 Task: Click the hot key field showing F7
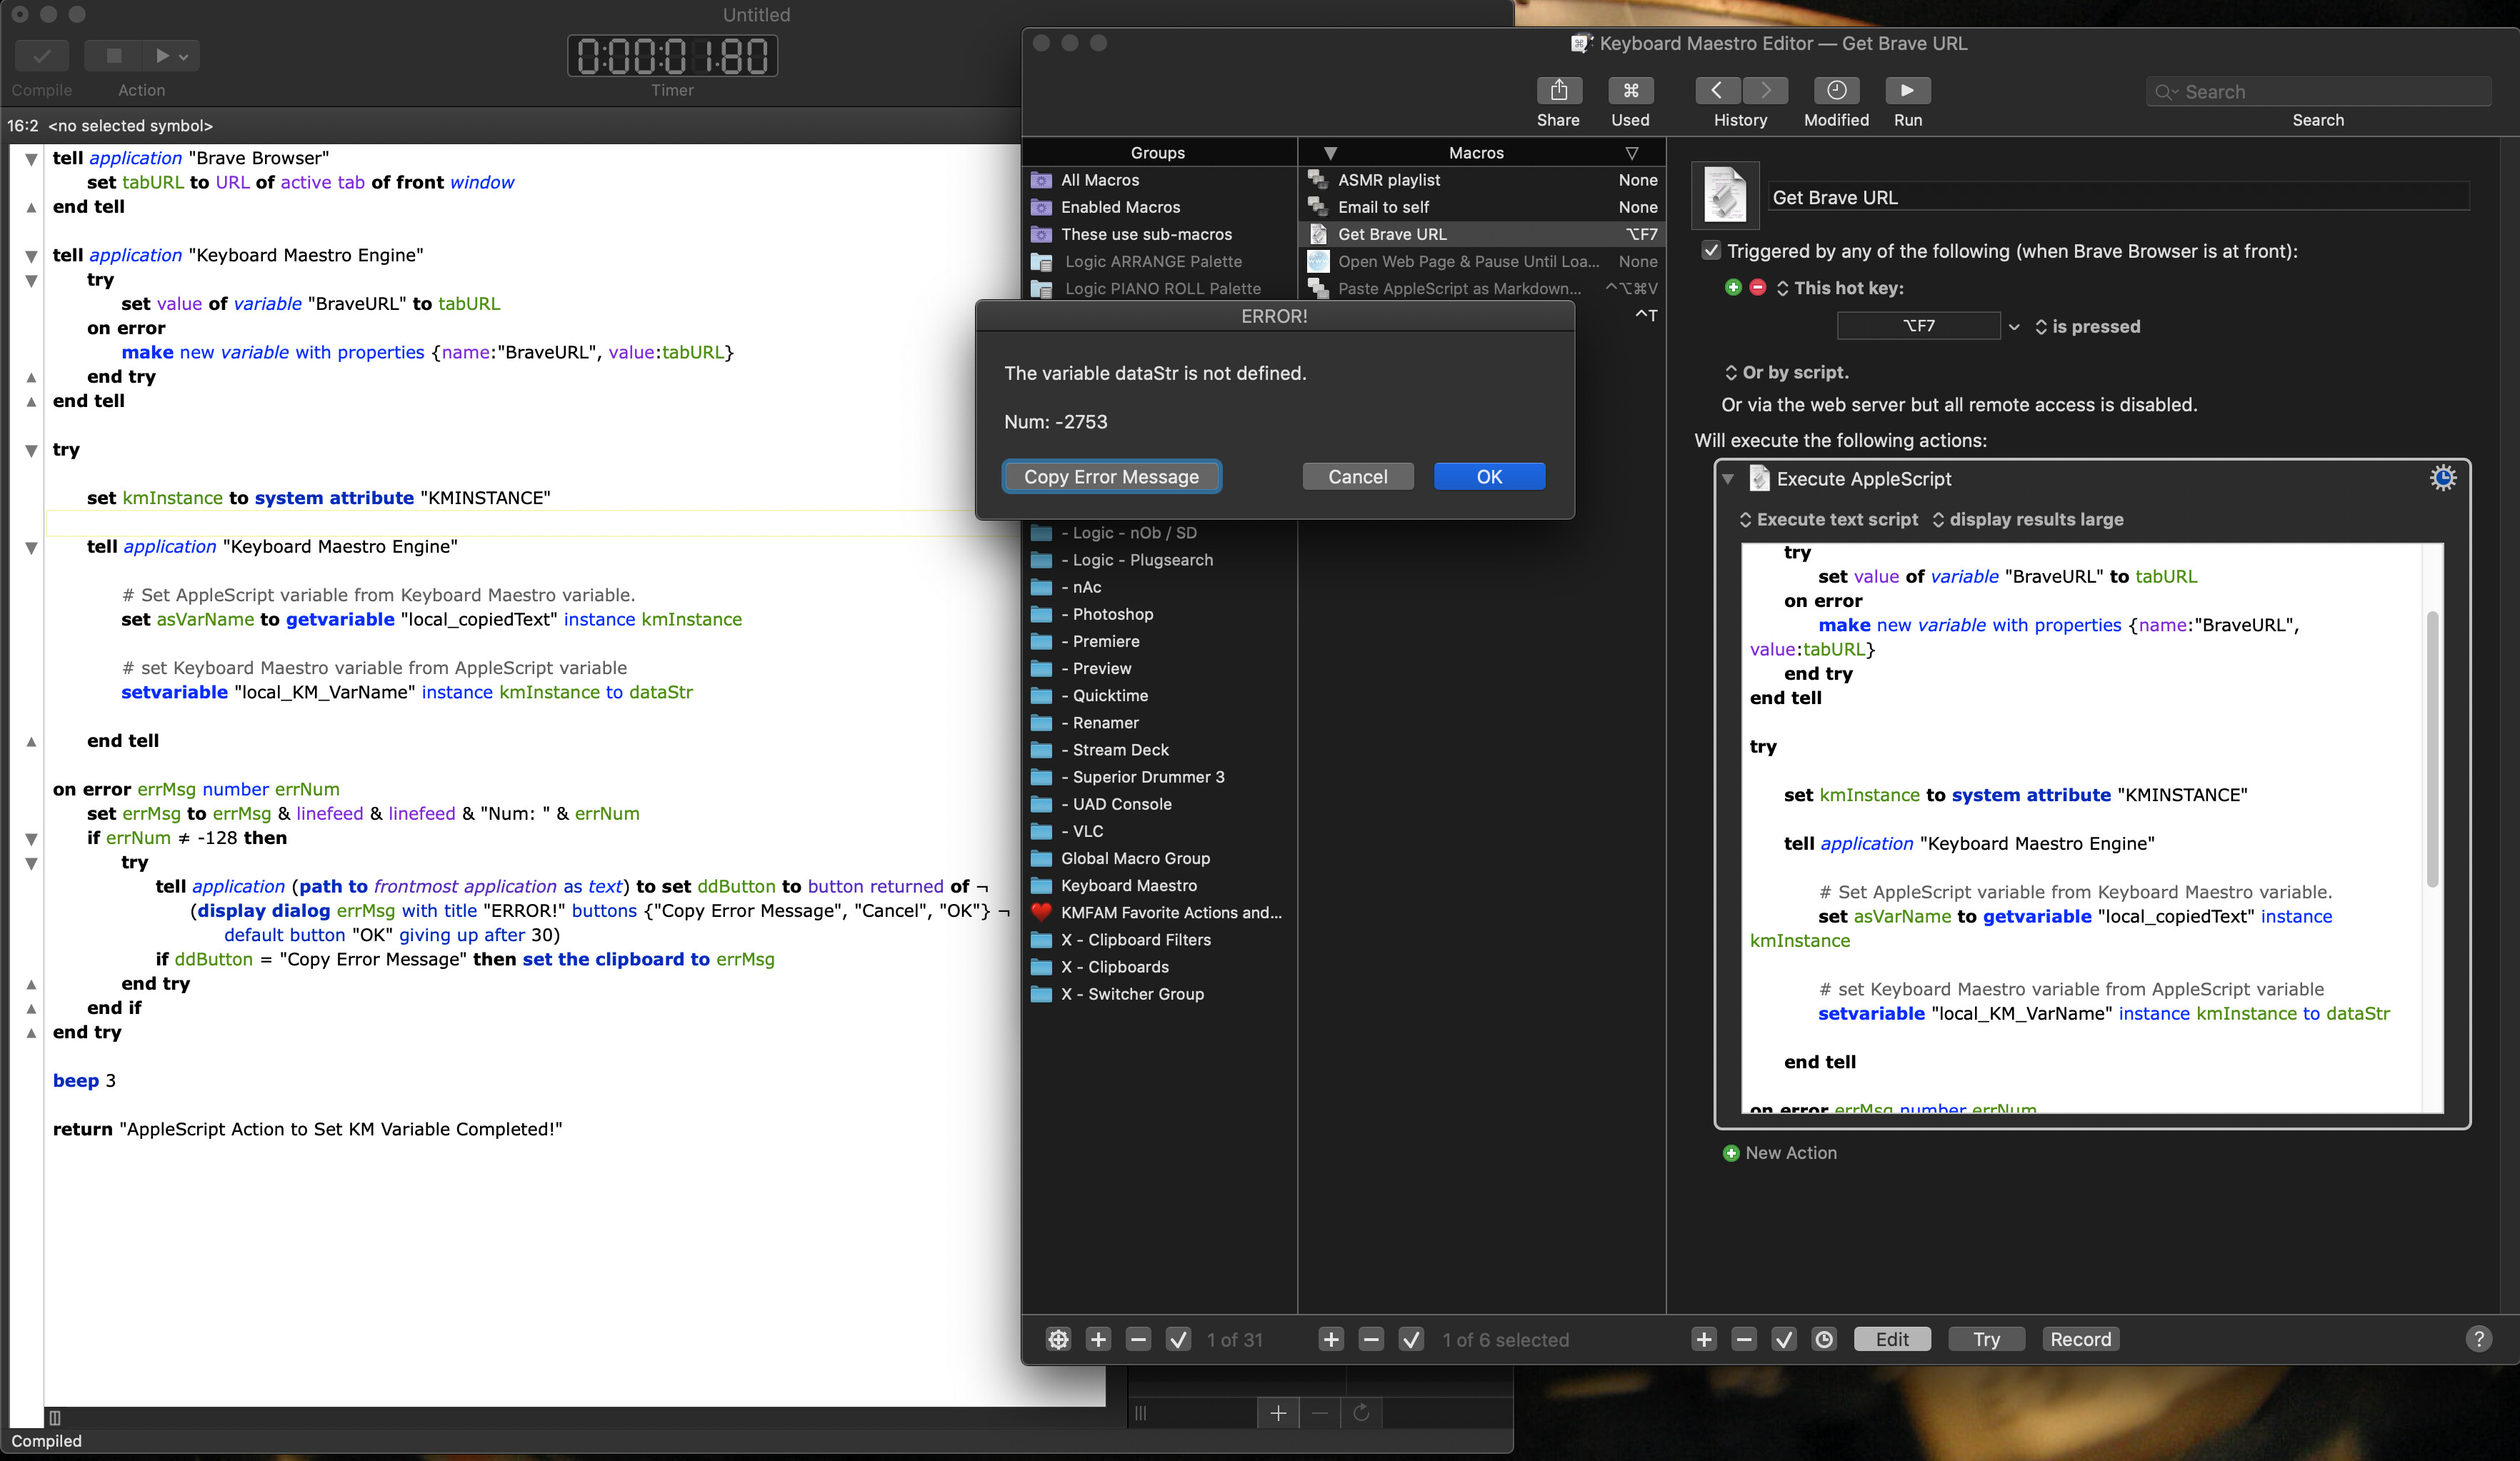(x=1918, y=326)
